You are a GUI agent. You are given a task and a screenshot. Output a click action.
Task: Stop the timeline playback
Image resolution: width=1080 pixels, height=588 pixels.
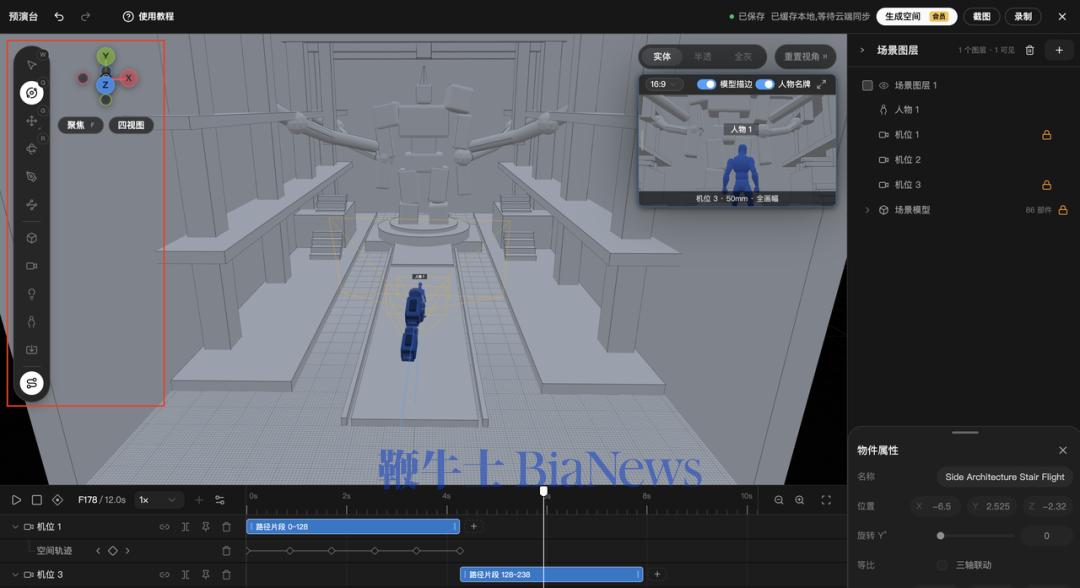click(x=37, y=500)
